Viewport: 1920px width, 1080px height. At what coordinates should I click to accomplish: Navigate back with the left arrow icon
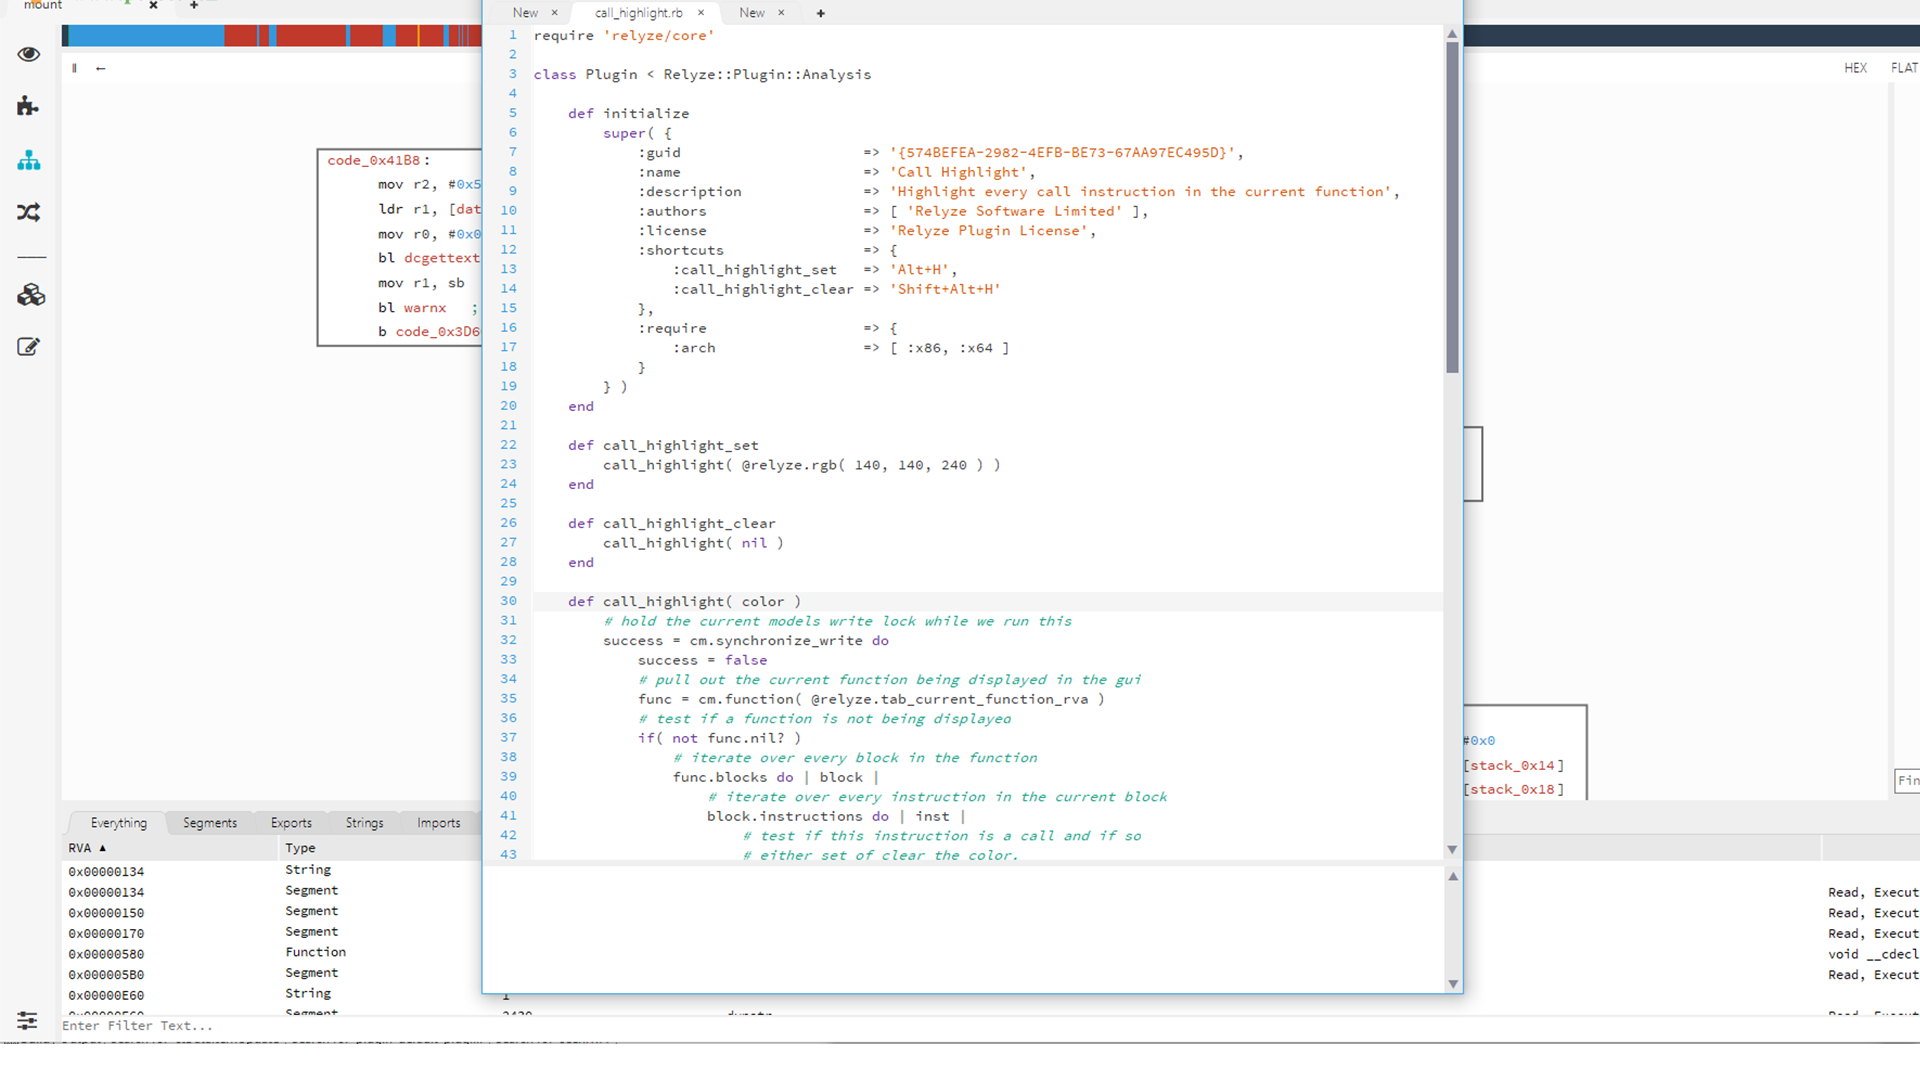pos(100,68)
